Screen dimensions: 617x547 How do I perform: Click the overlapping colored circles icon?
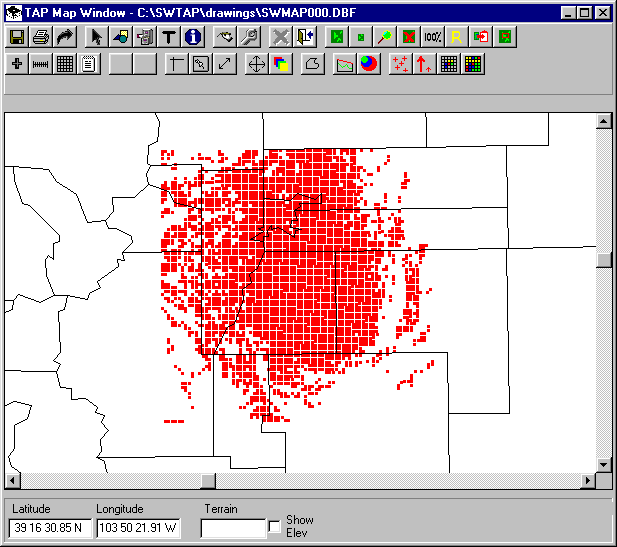(x=369, y=64)
